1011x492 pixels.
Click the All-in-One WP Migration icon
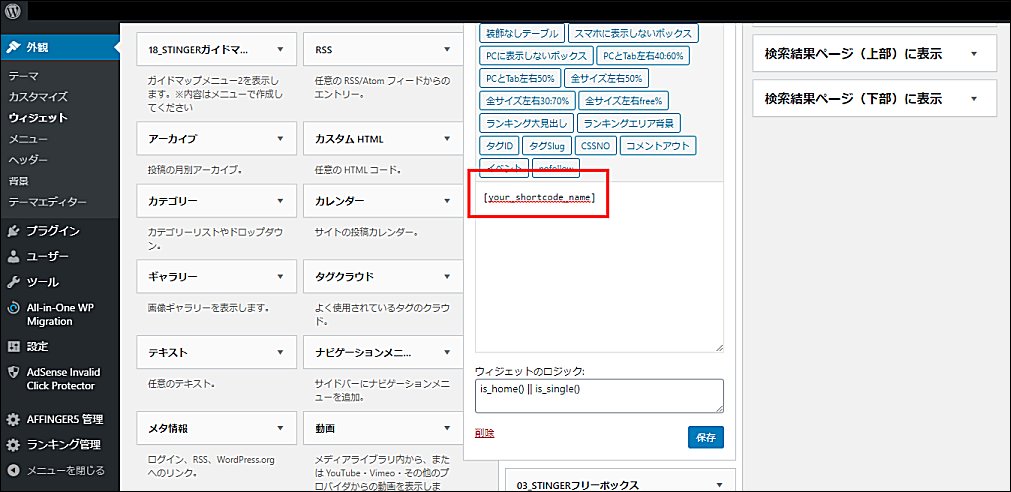pos(14,308)
